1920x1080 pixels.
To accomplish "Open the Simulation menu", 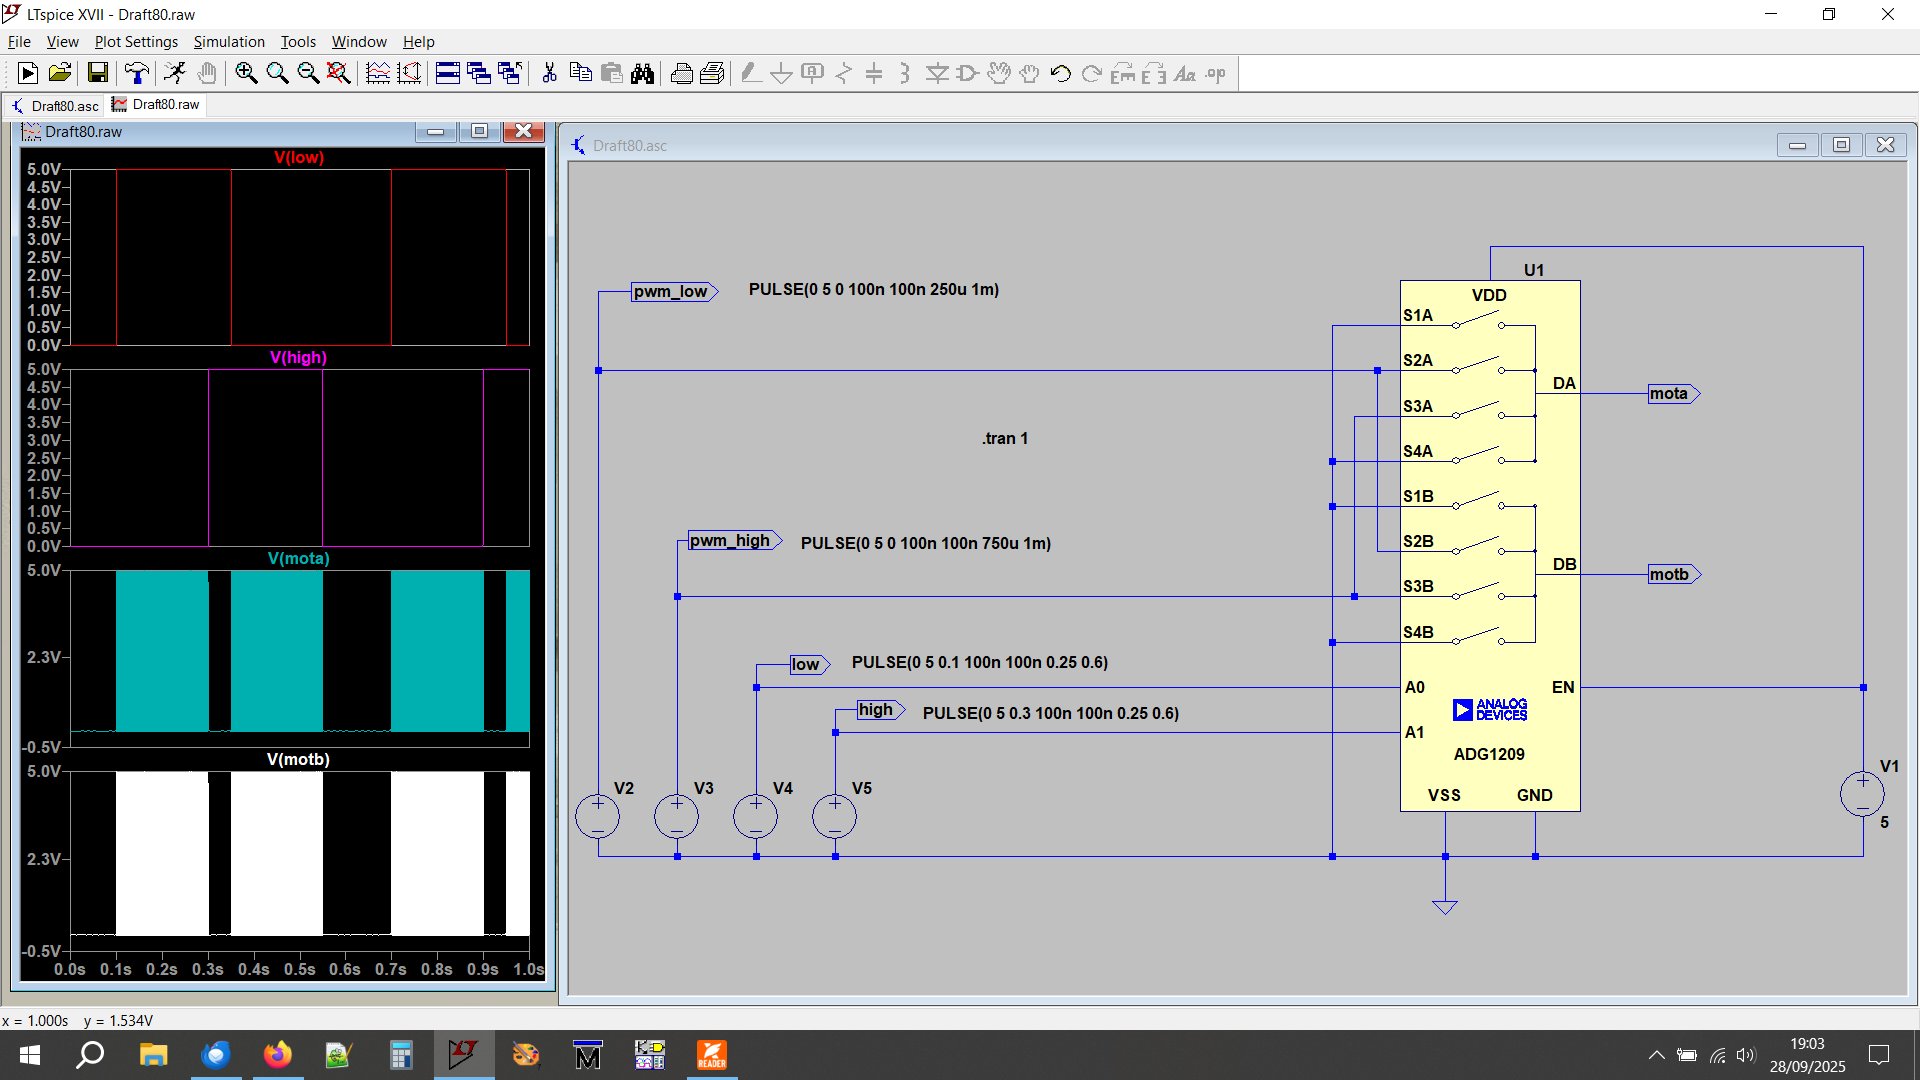I will pos(229,41).
